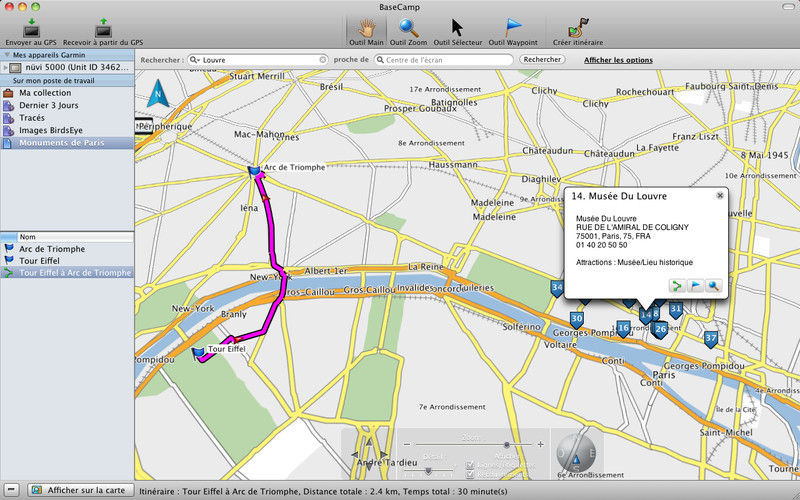Click into the Louvre search field

pos(260,60)
